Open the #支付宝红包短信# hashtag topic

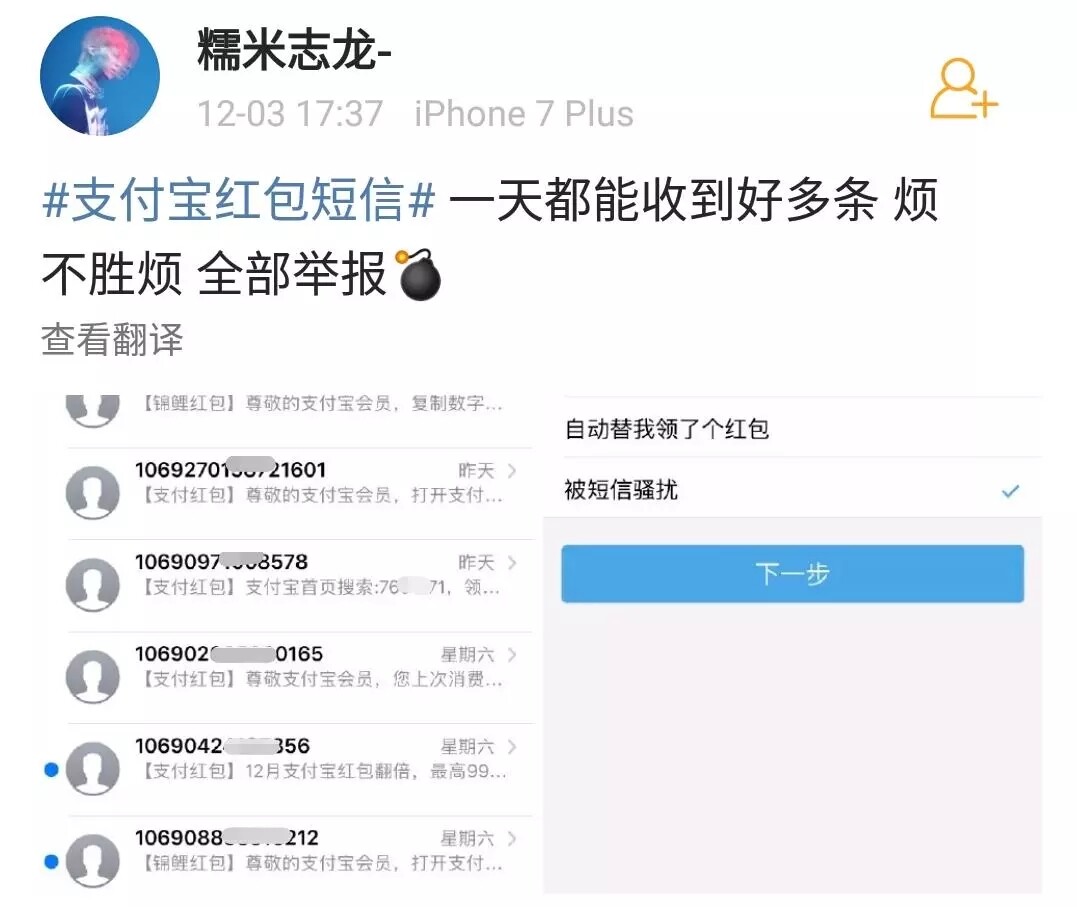pyautogui.click(x=238, y=200)
